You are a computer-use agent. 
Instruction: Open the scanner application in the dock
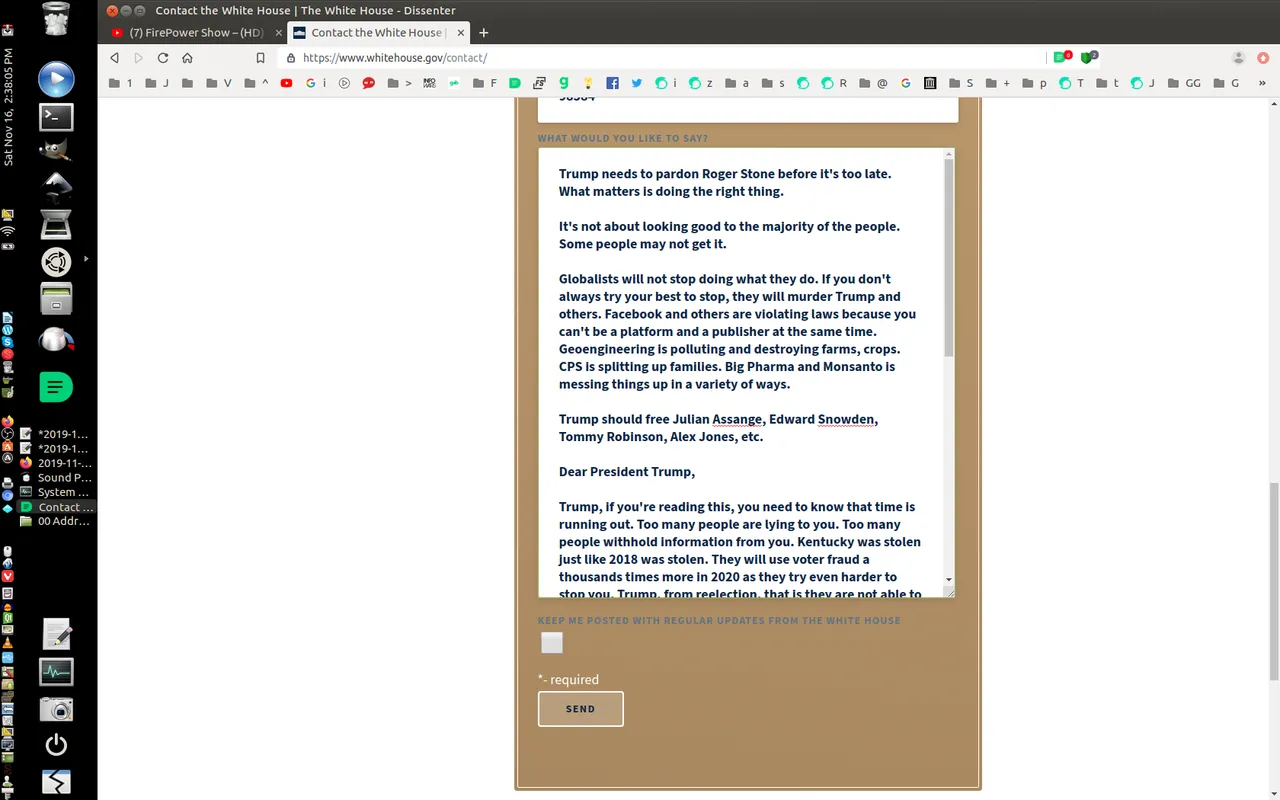[x=56, y=225]
